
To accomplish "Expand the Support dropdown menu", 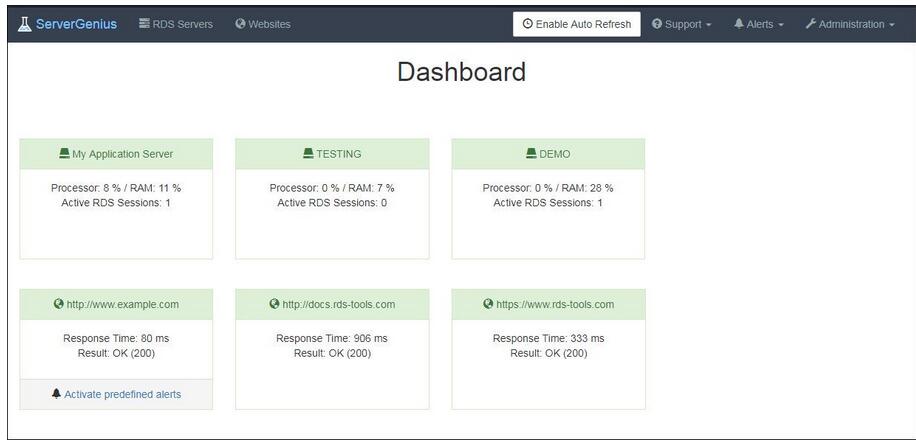I will 682,24.
